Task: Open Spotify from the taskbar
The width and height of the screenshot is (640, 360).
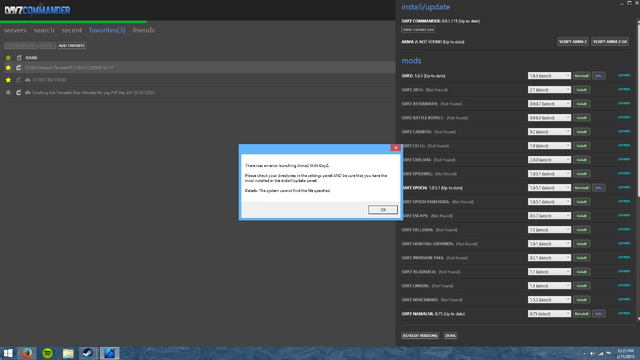Action: pyautogui.click(x=47, y=353)
